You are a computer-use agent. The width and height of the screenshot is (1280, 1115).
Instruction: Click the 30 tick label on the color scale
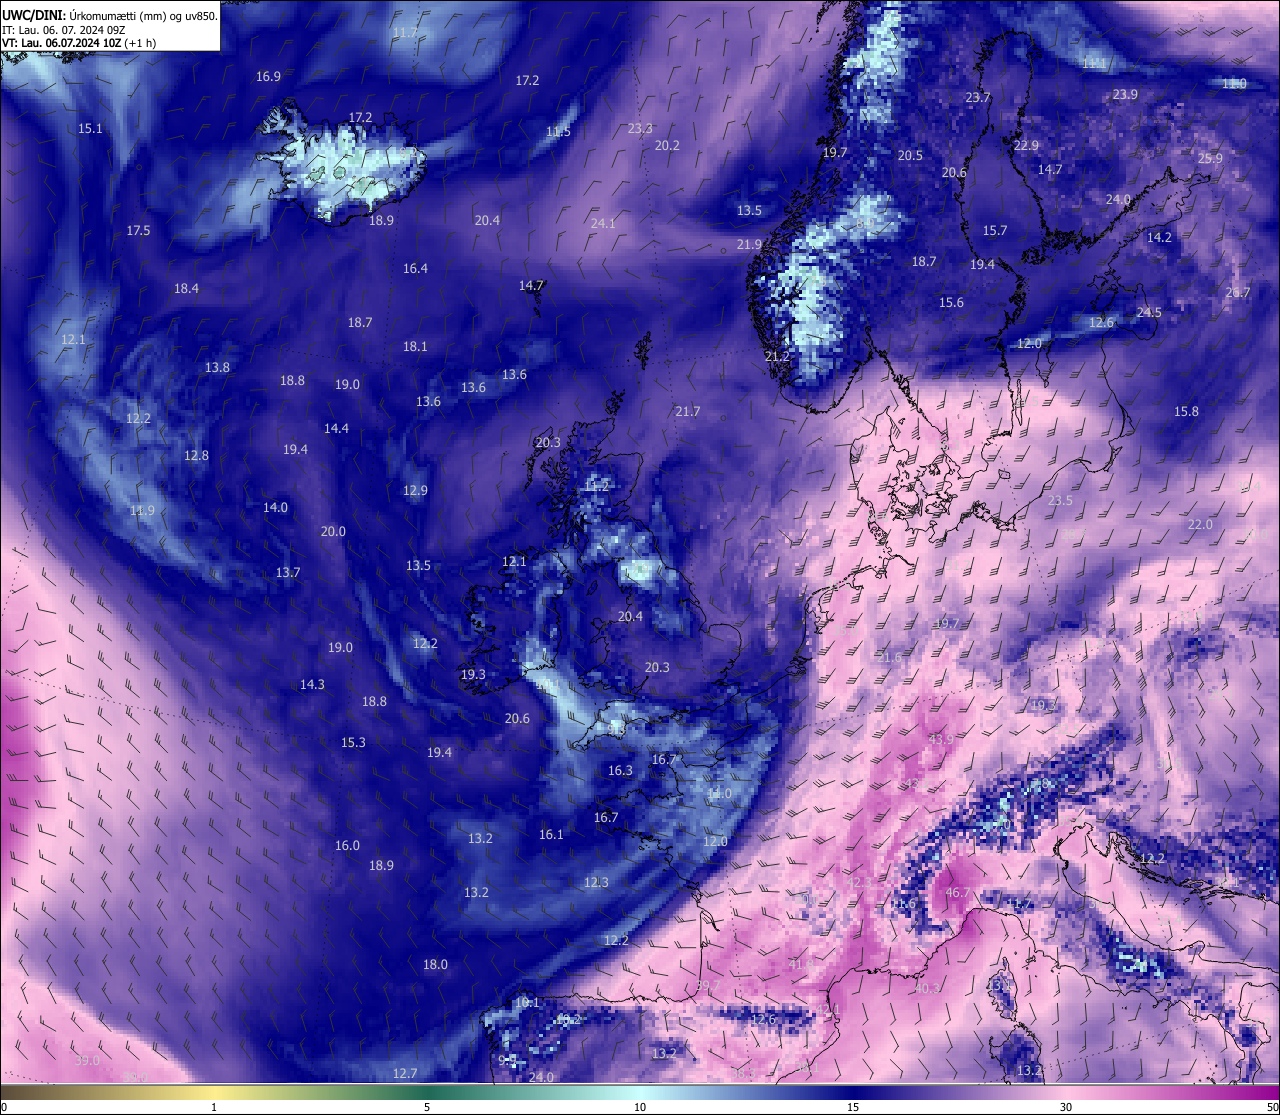click(1066, 1107)
